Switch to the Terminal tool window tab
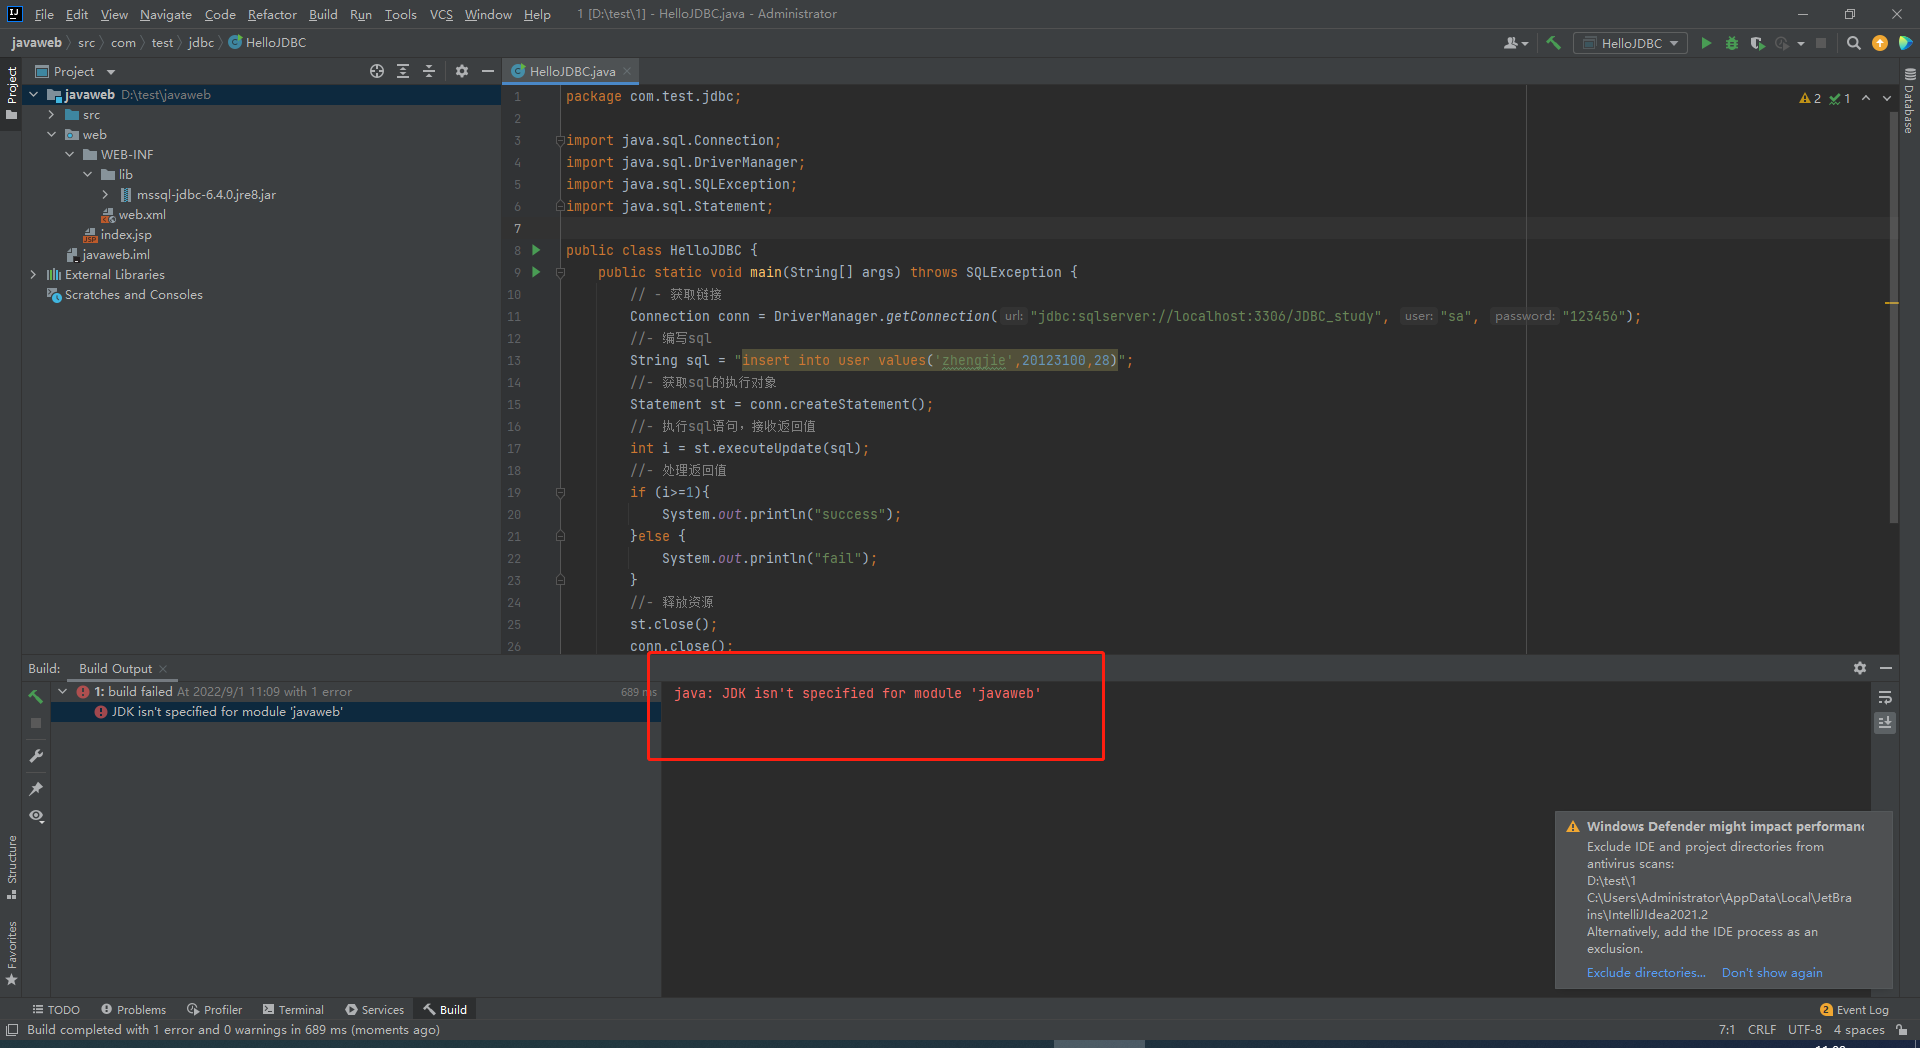1920x1048 pixels. click(x=293, y=1009)
